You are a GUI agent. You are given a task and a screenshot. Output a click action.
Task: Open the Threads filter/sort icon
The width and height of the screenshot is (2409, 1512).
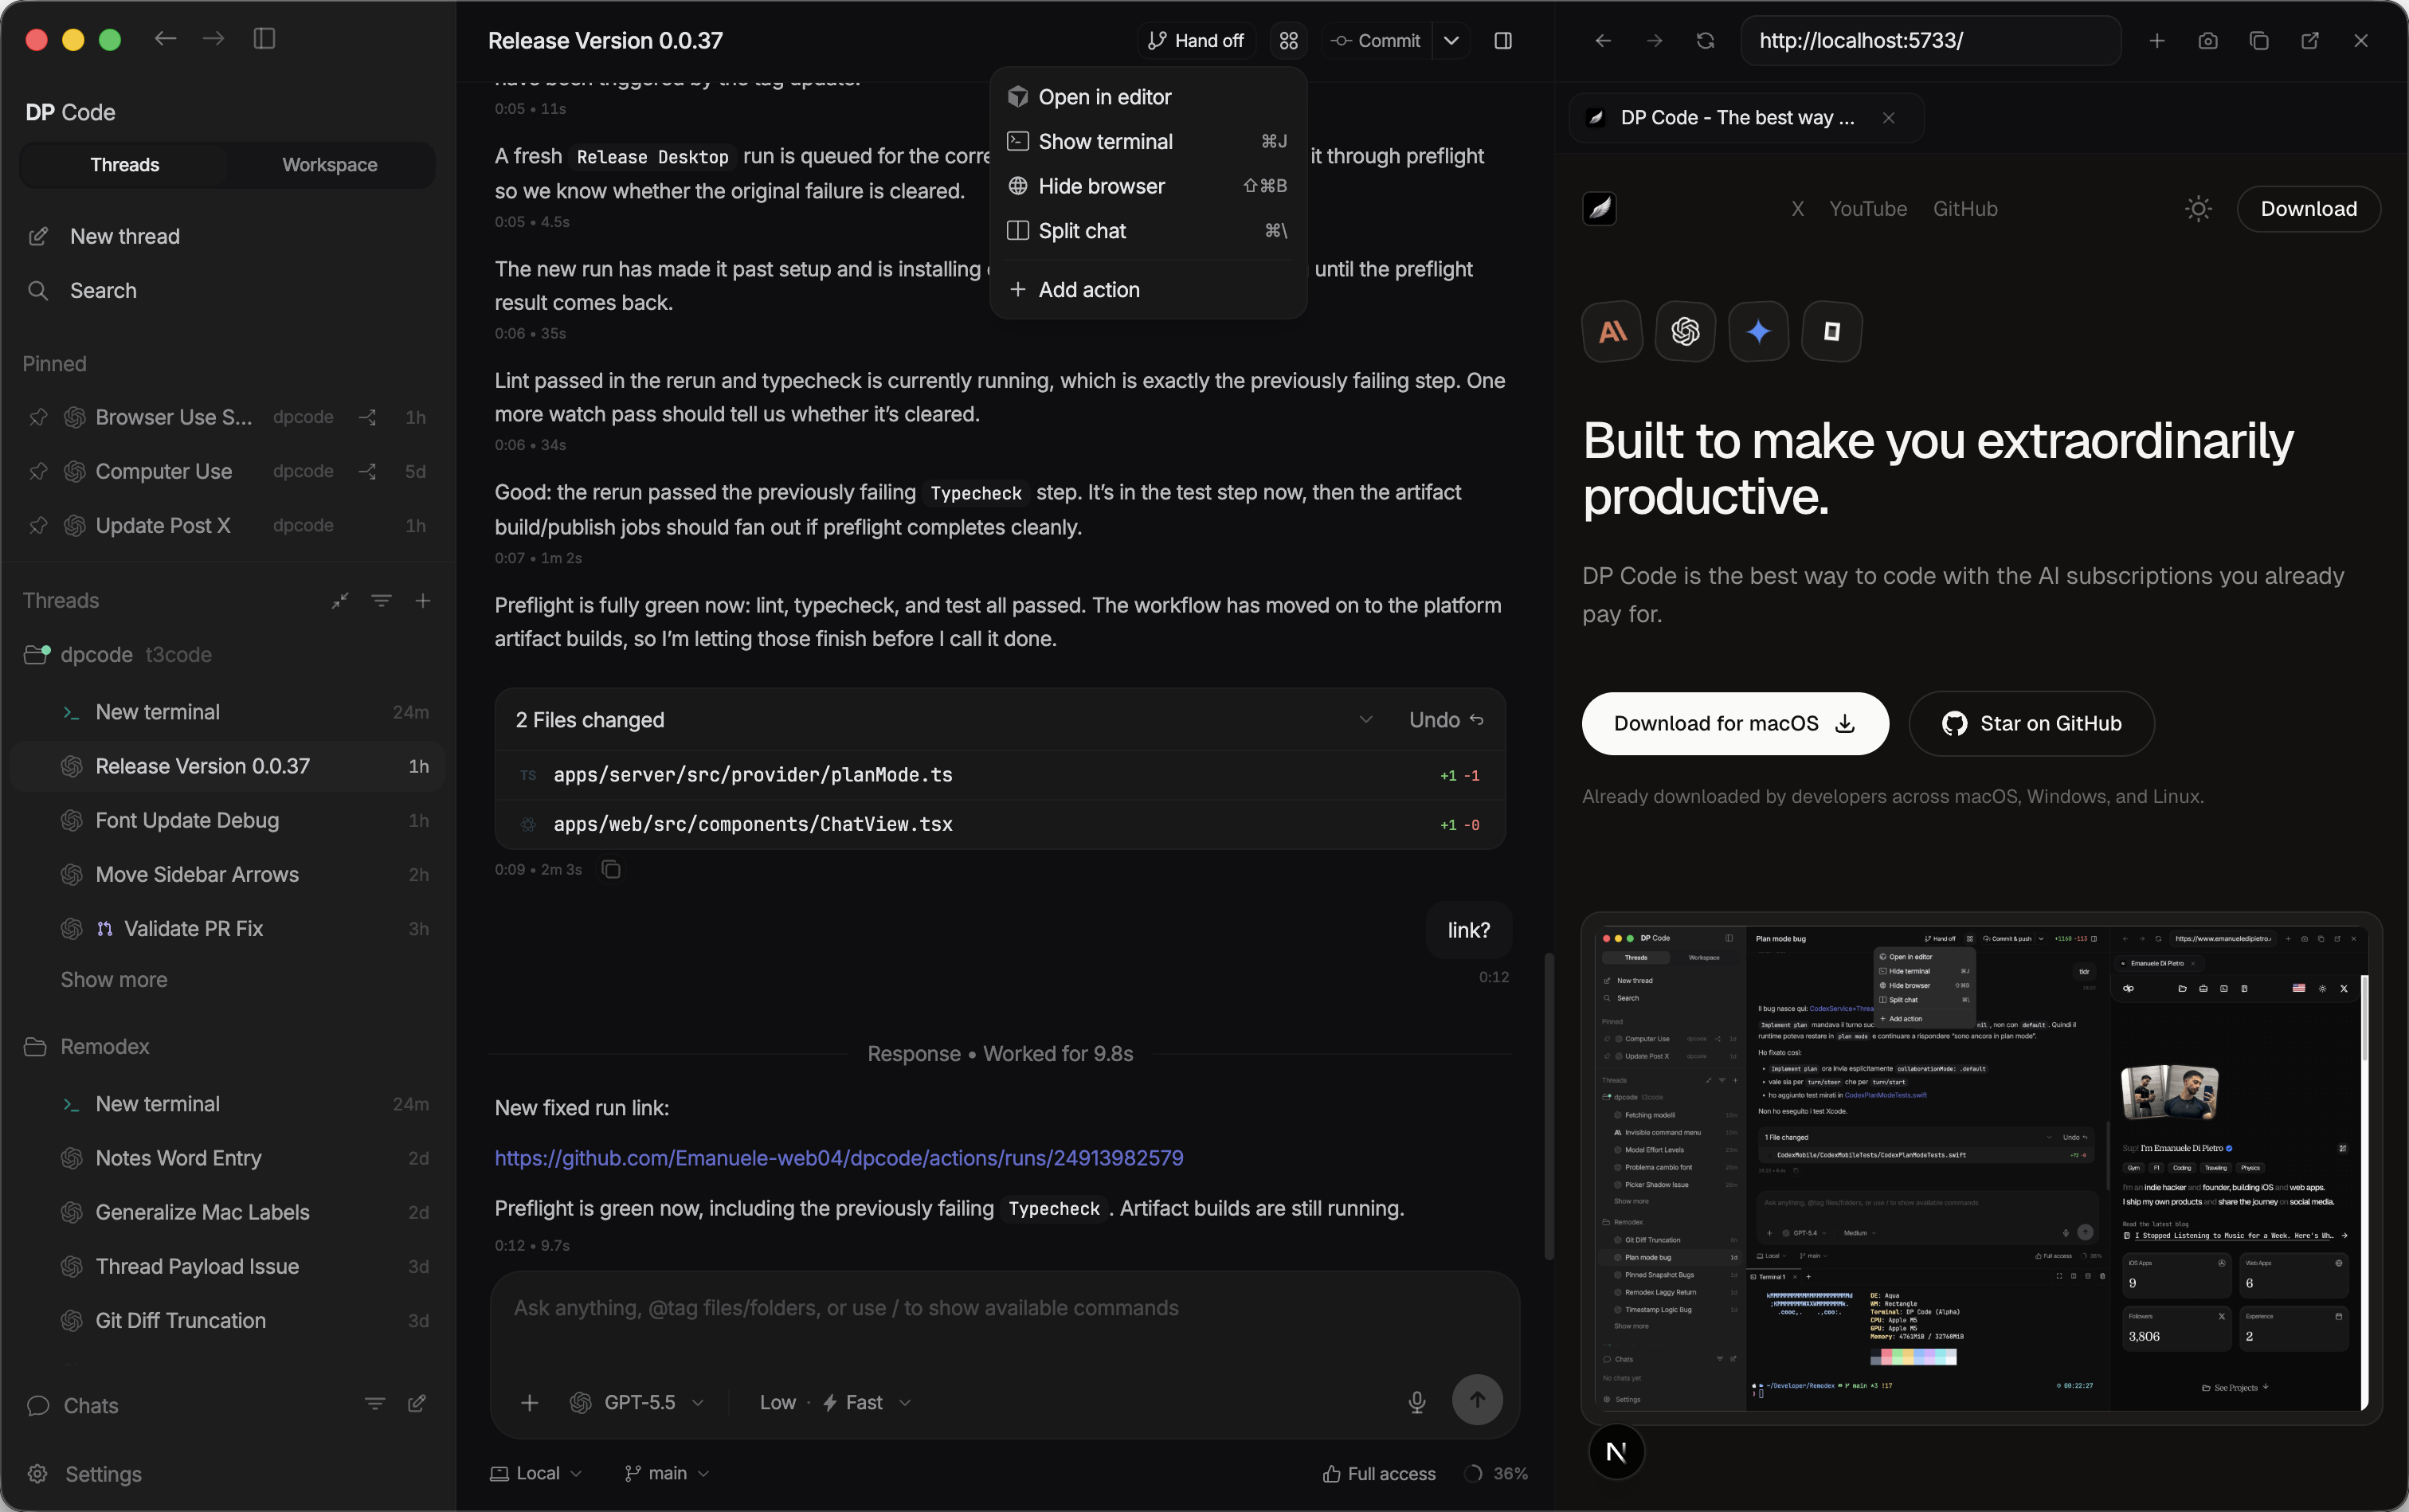click(x=381, y=601)
